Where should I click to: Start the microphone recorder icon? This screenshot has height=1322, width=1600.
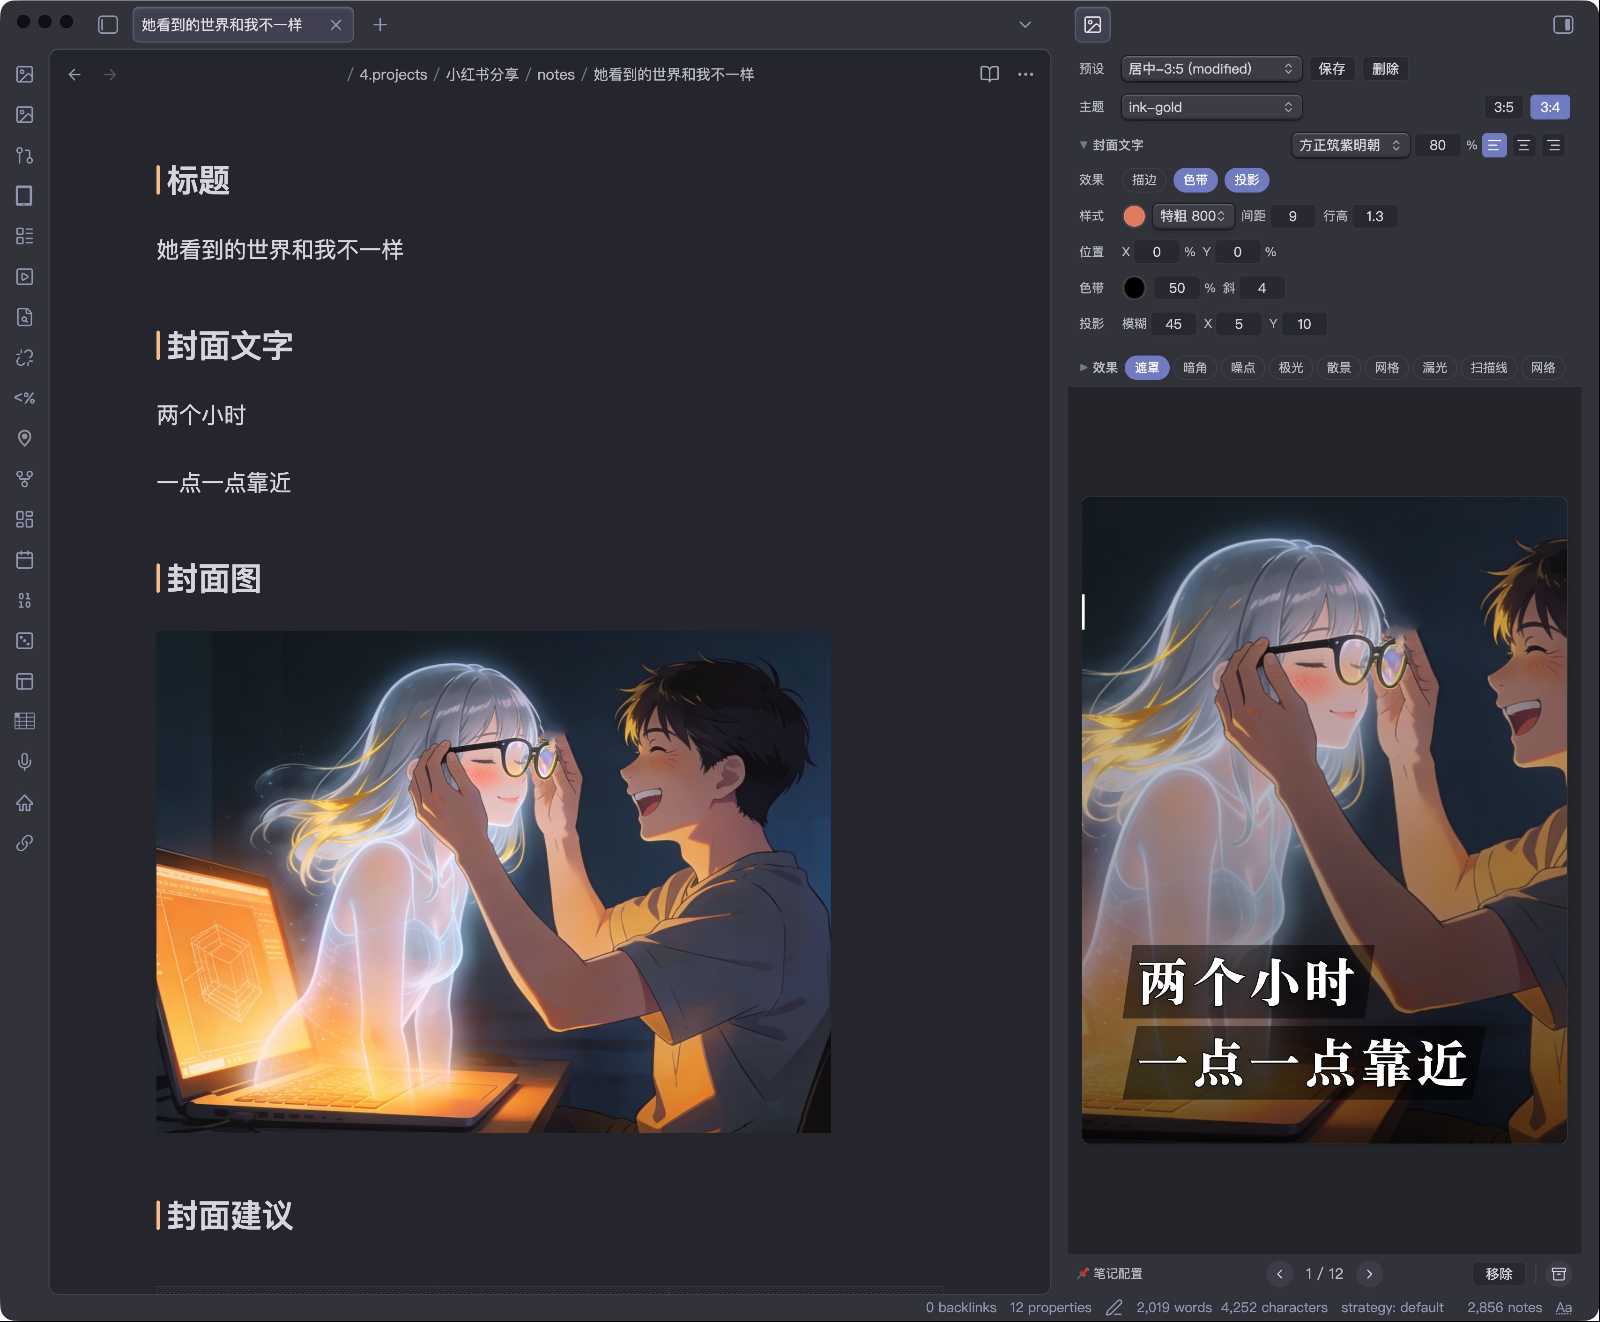click(x=25, y=762)
